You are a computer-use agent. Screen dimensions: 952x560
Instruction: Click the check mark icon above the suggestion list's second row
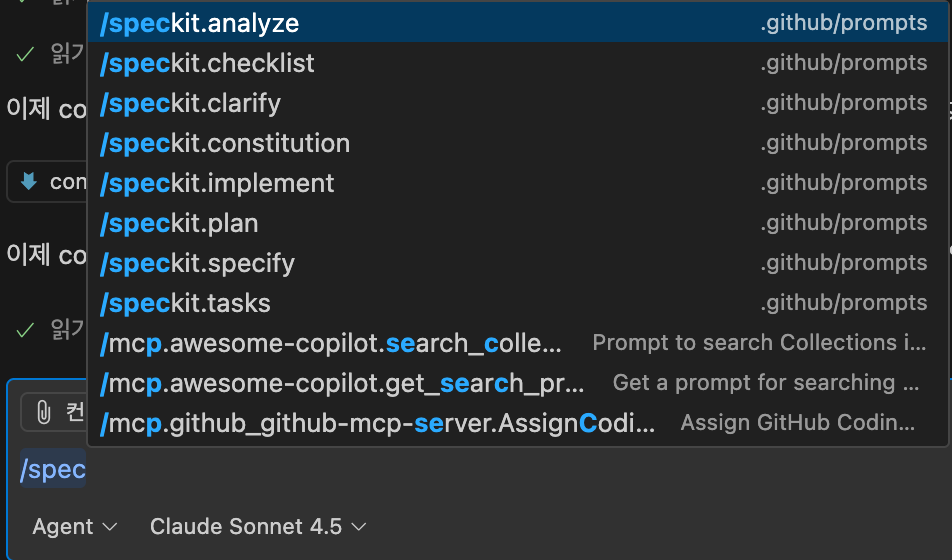[25, 54]
